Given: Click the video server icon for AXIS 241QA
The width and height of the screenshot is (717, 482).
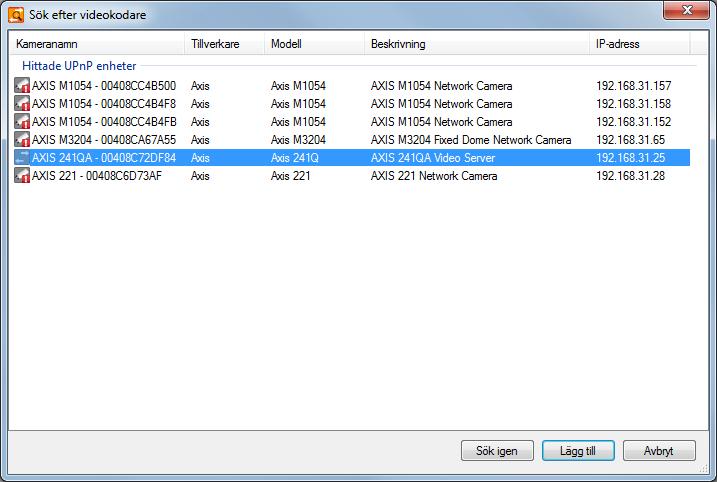Looking at the screenshot, I should tap(21, 157).
